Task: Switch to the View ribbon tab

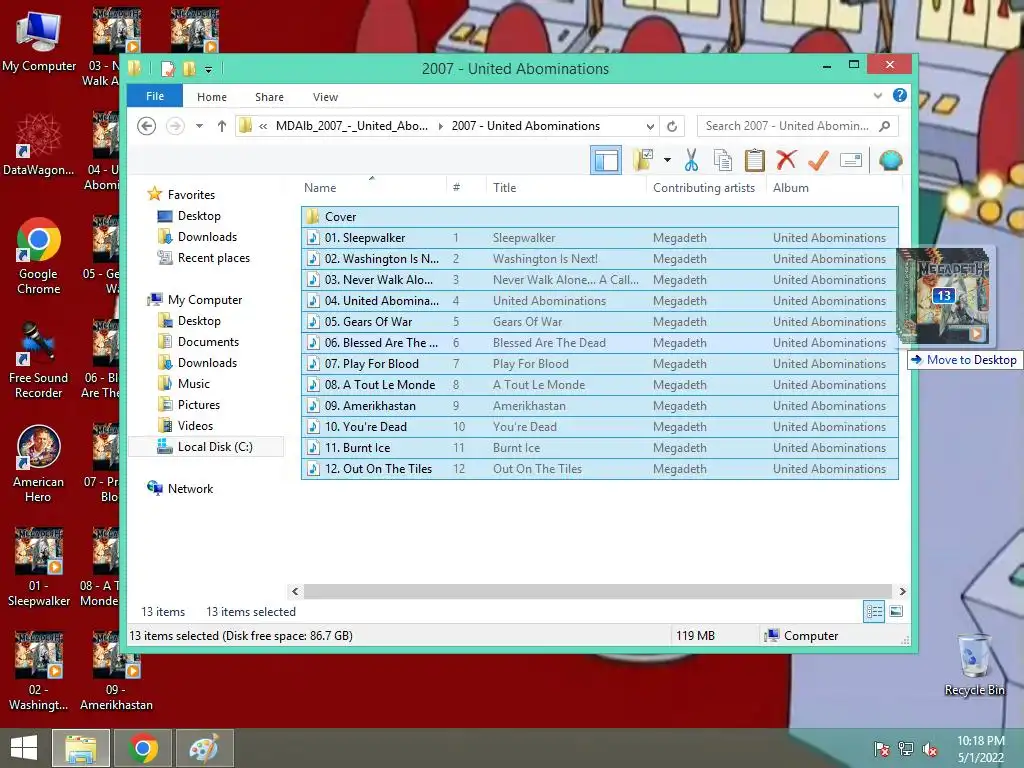Action: 325,97
